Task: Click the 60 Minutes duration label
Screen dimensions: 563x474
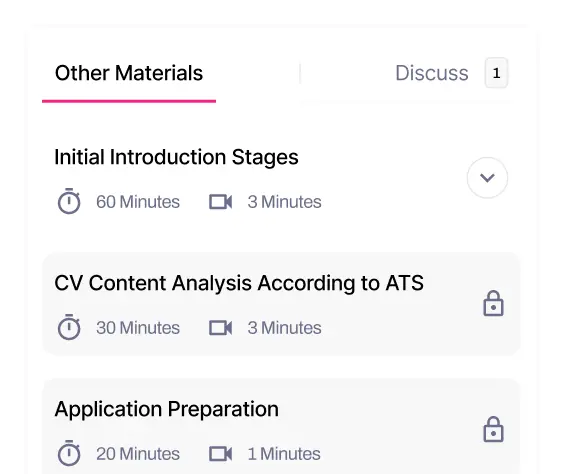Action: (x=138, y=202)
